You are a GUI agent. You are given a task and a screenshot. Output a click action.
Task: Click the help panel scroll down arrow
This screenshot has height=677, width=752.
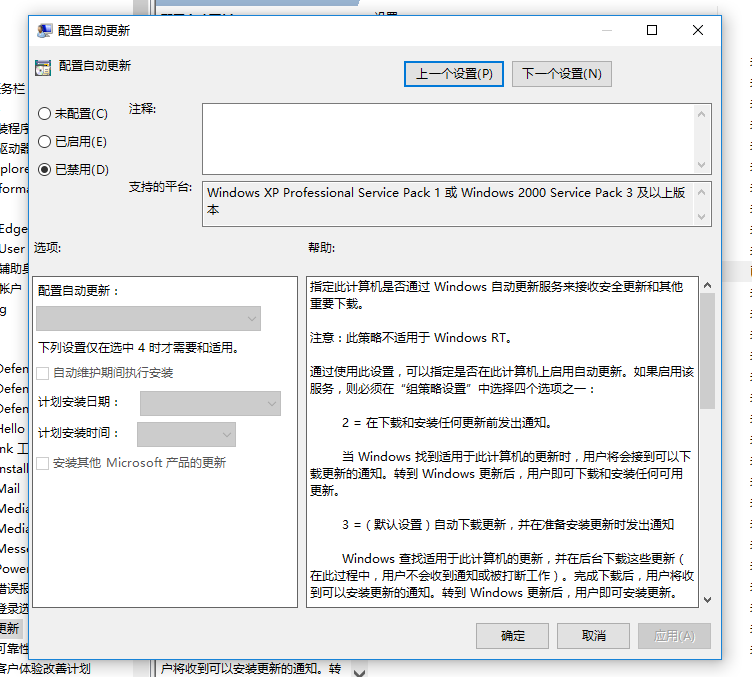pos(707,600)
